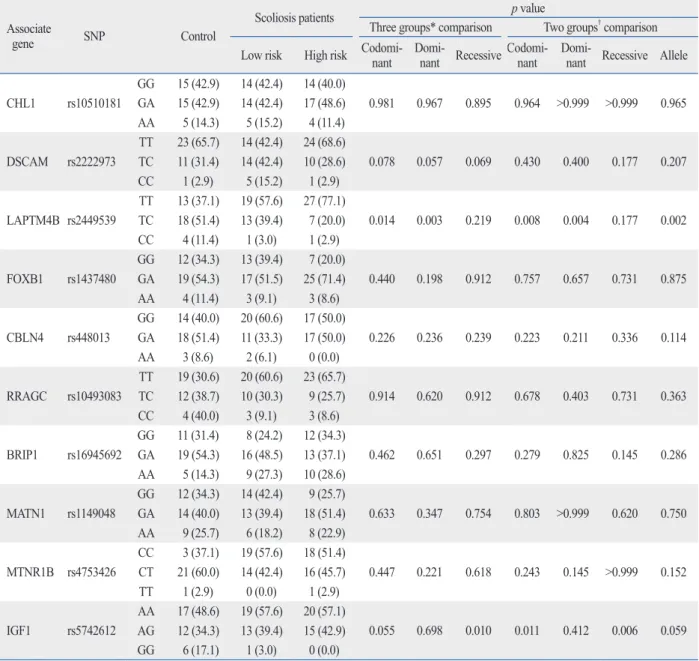Select MATN1 allele p value 0.750
This screenshot has width=699, height=661.
[x=673, y=513]
